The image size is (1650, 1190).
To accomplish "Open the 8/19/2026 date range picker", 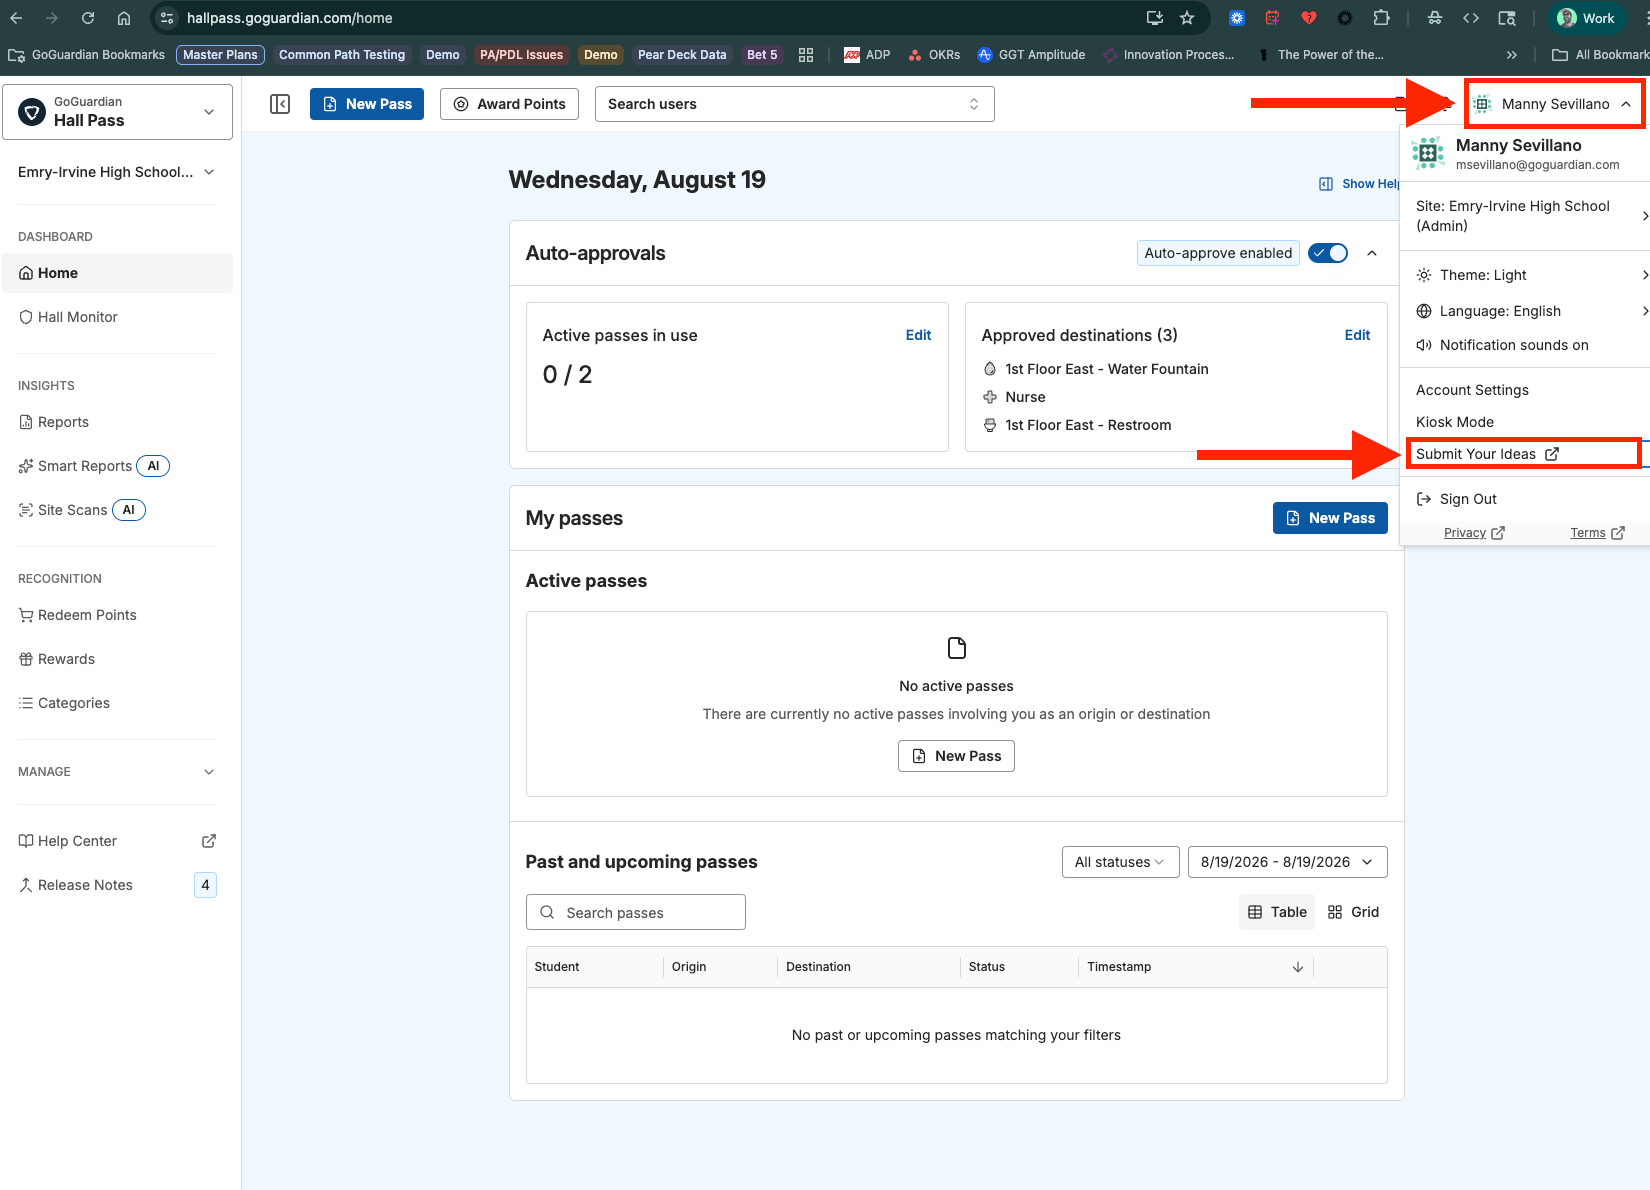I will [1288, 862].
